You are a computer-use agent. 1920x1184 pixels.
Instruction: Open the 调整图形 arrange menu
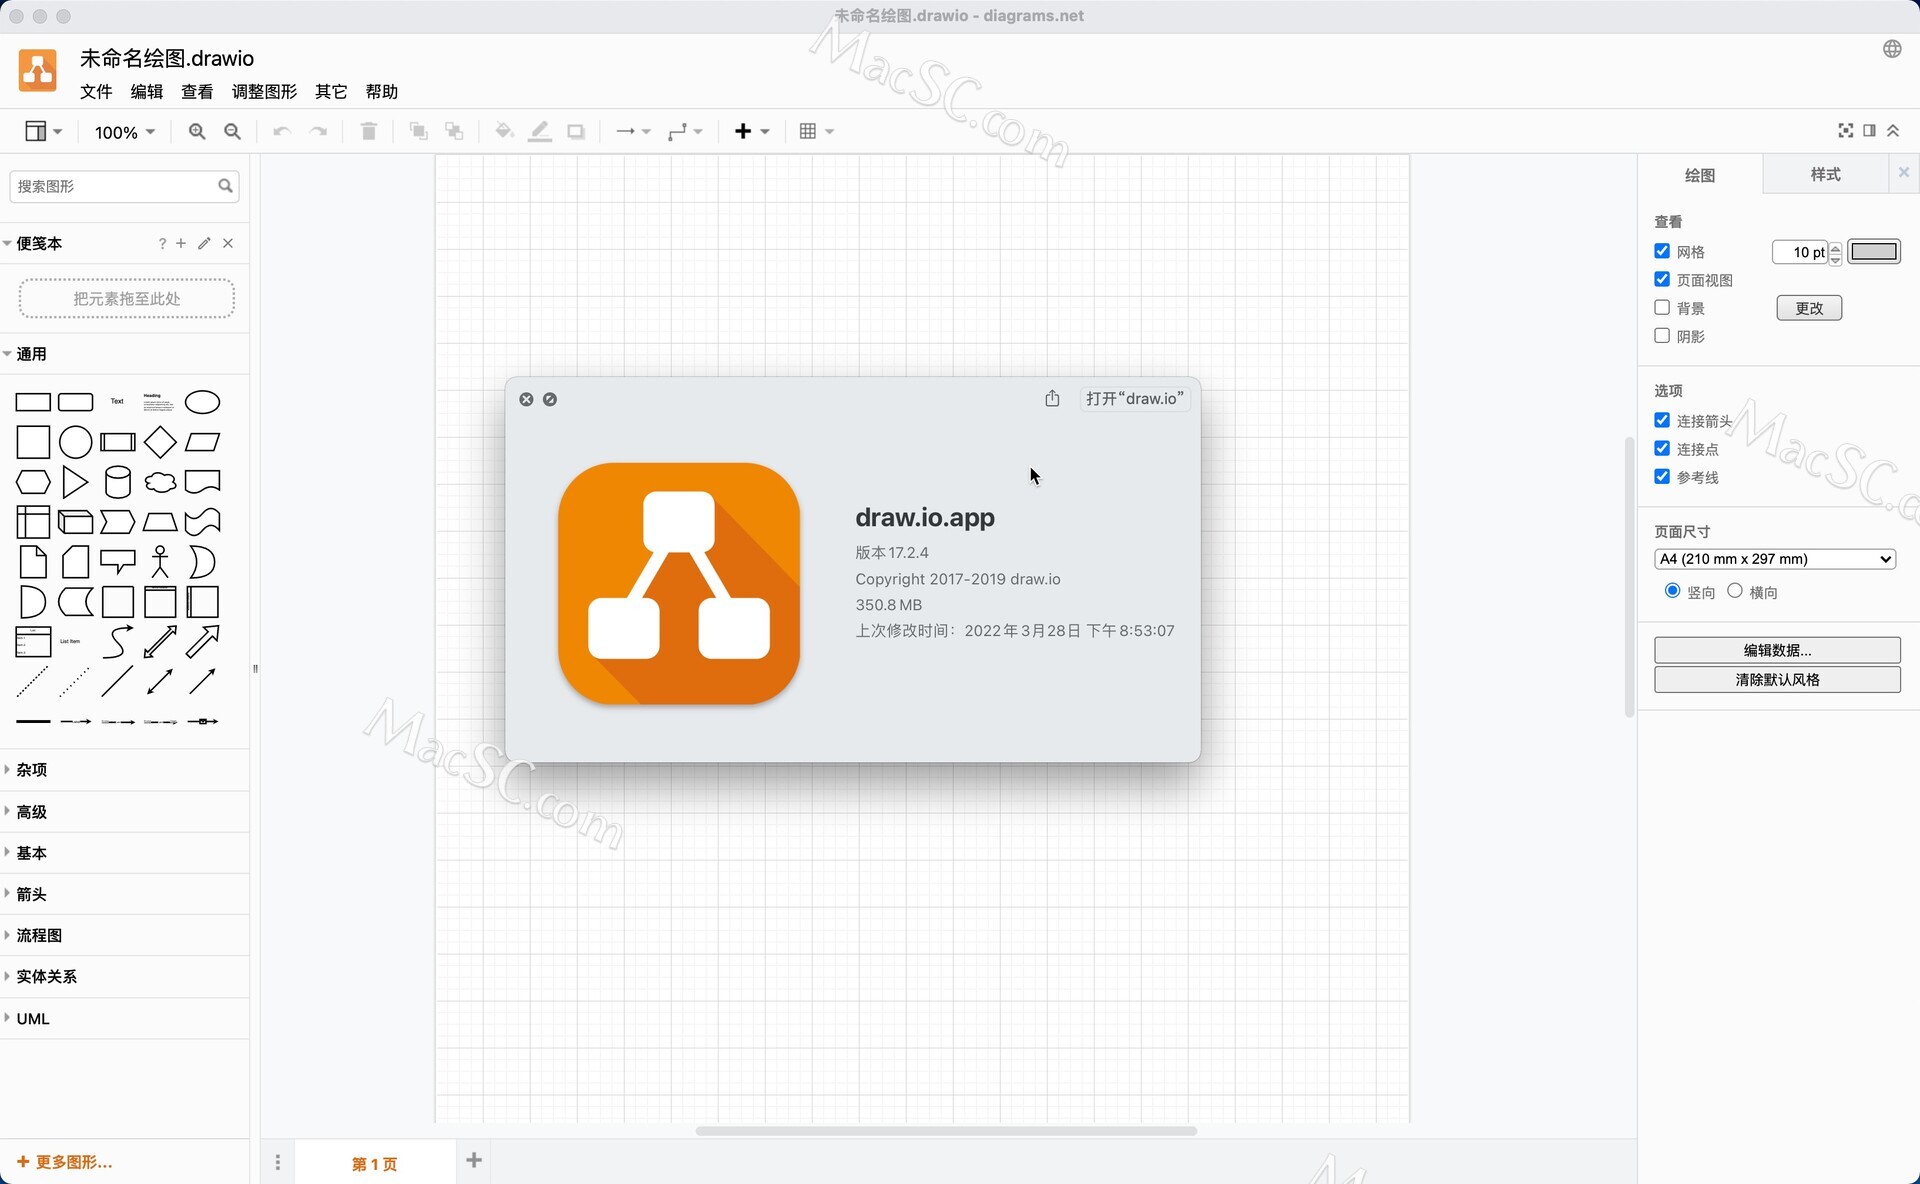click(264, 91)
